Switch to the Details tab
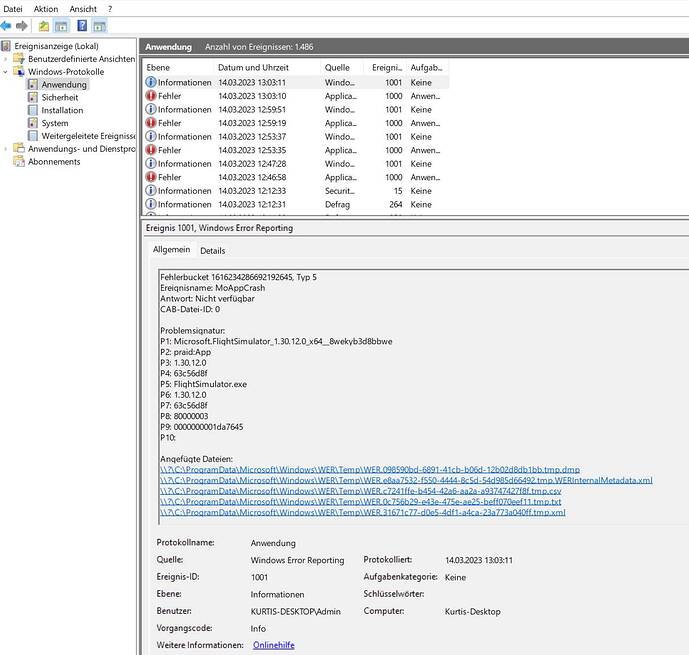The width and height of the screenshot is (689, 655). [213, 250]
